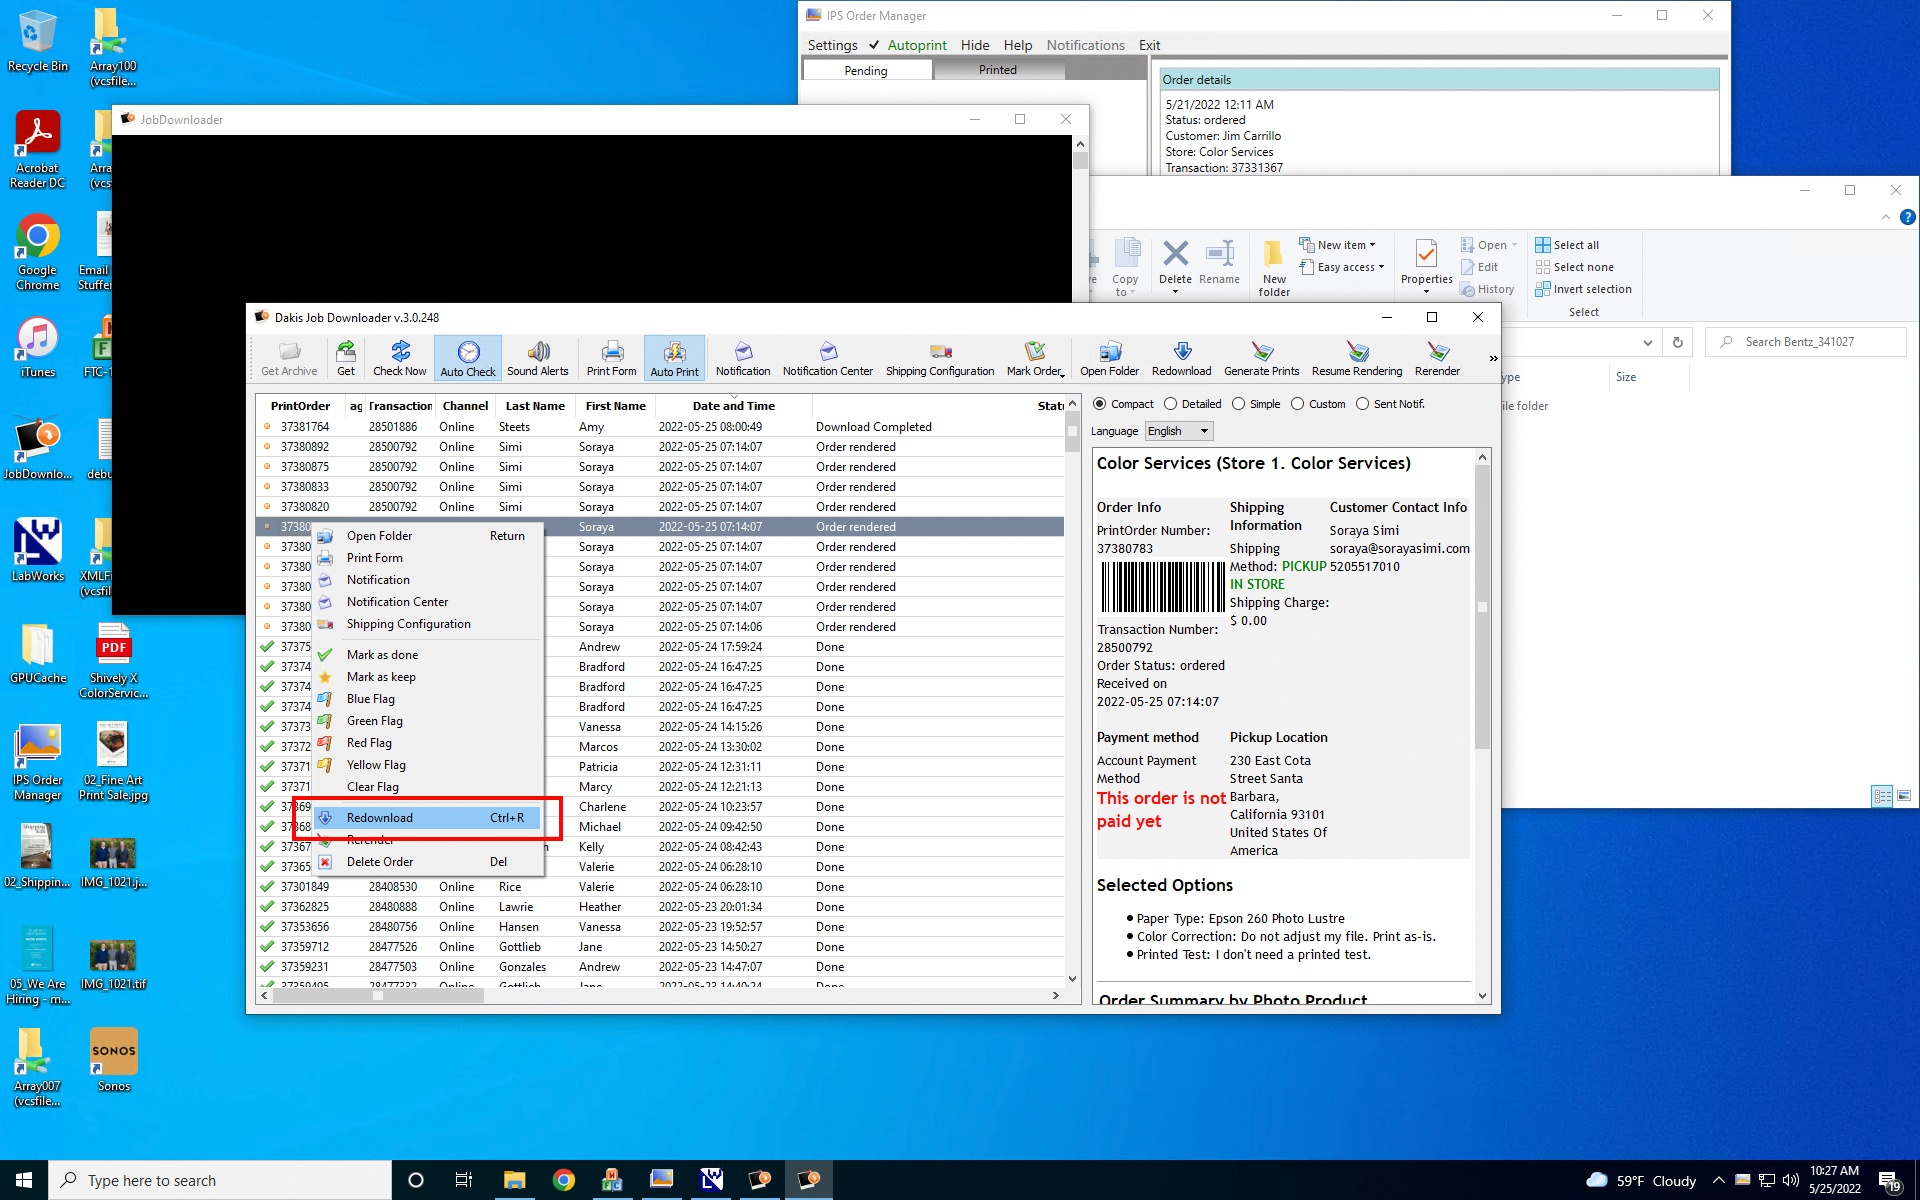
Task: Switch to the Pending tab
Action: point(865,70)
